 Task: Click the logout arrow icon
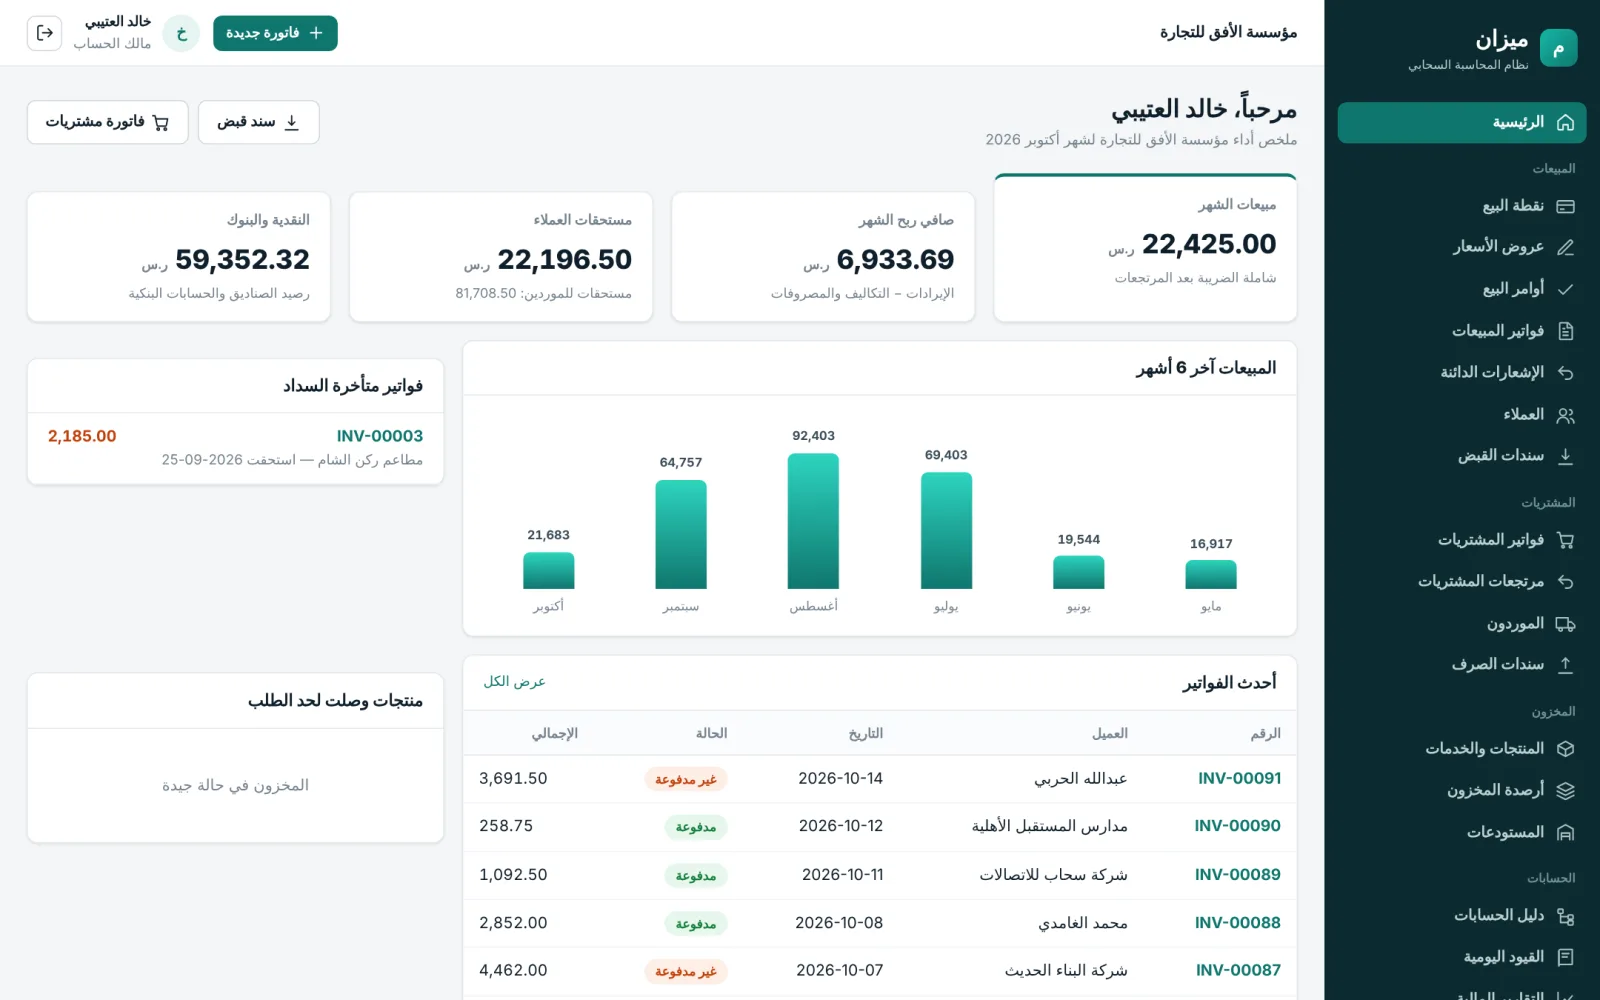(44, 33)
